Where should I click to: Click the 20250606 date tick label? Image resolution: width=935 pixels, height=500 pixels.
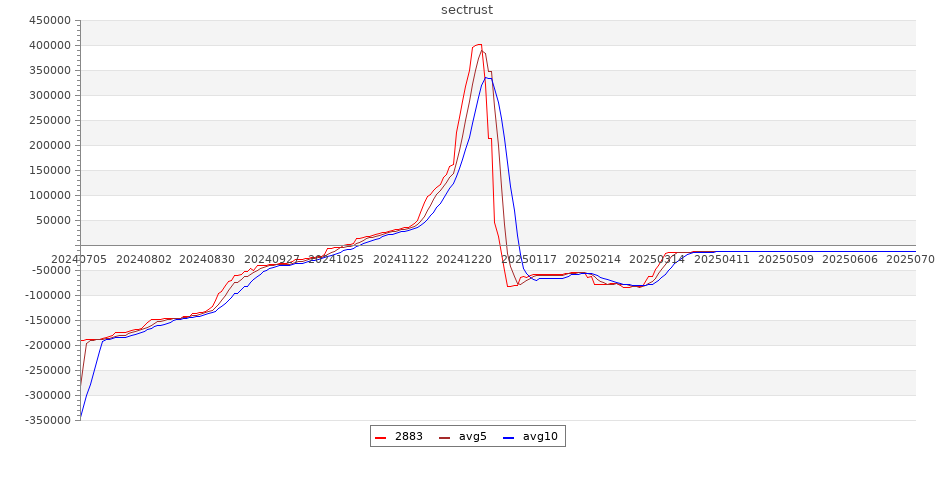pyautogui.click(x=850, y=259)
